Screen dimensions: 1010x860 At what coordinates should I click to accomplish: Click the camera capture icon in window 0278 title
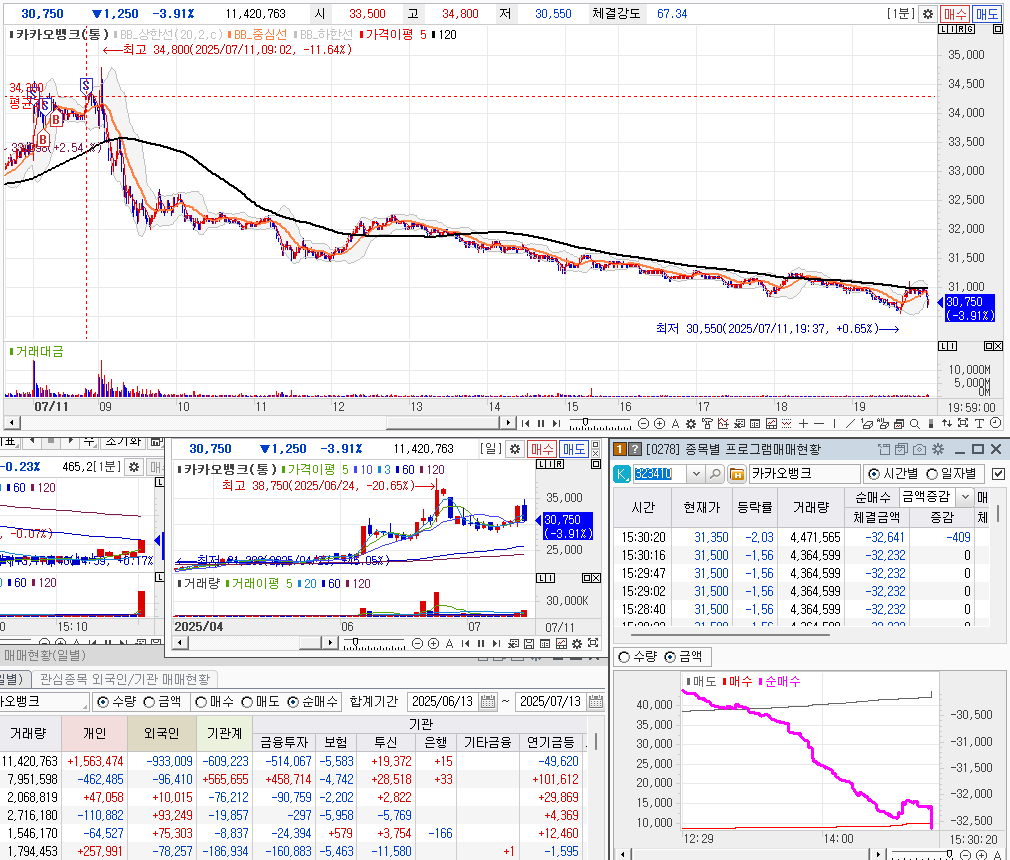919,449
